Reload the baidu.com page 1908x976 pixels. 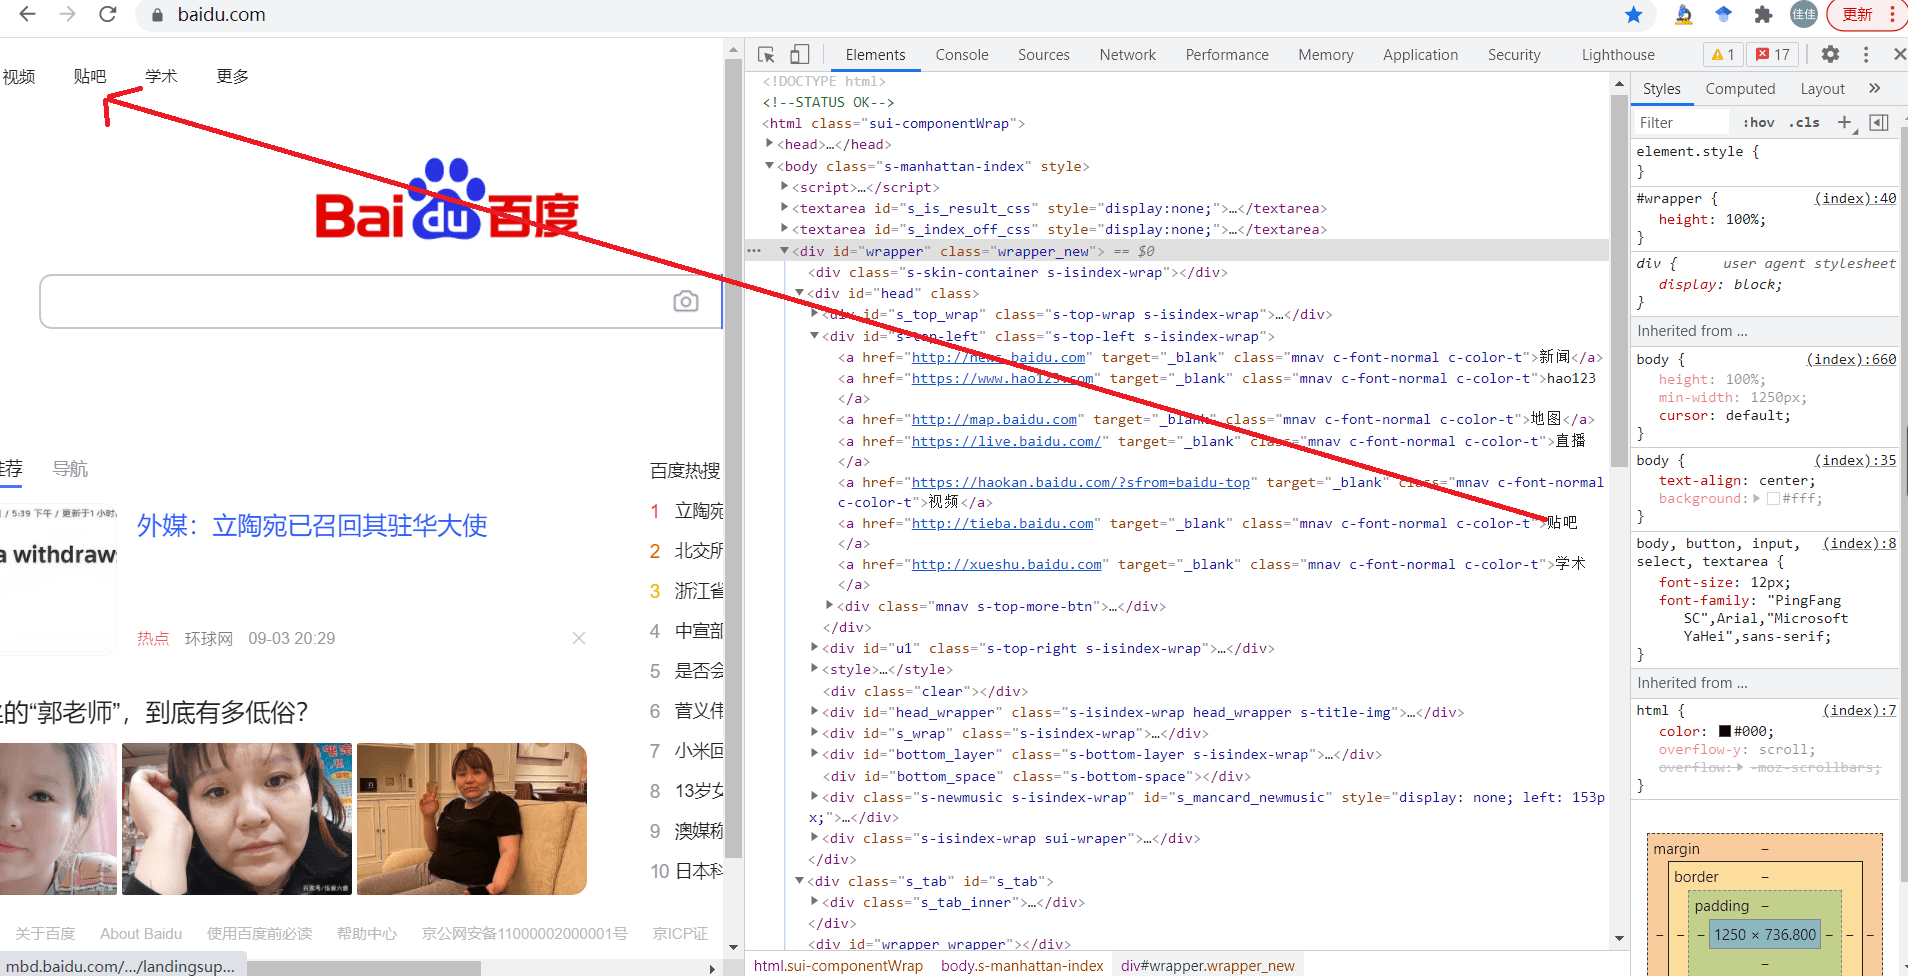click(x=107, y=14)
